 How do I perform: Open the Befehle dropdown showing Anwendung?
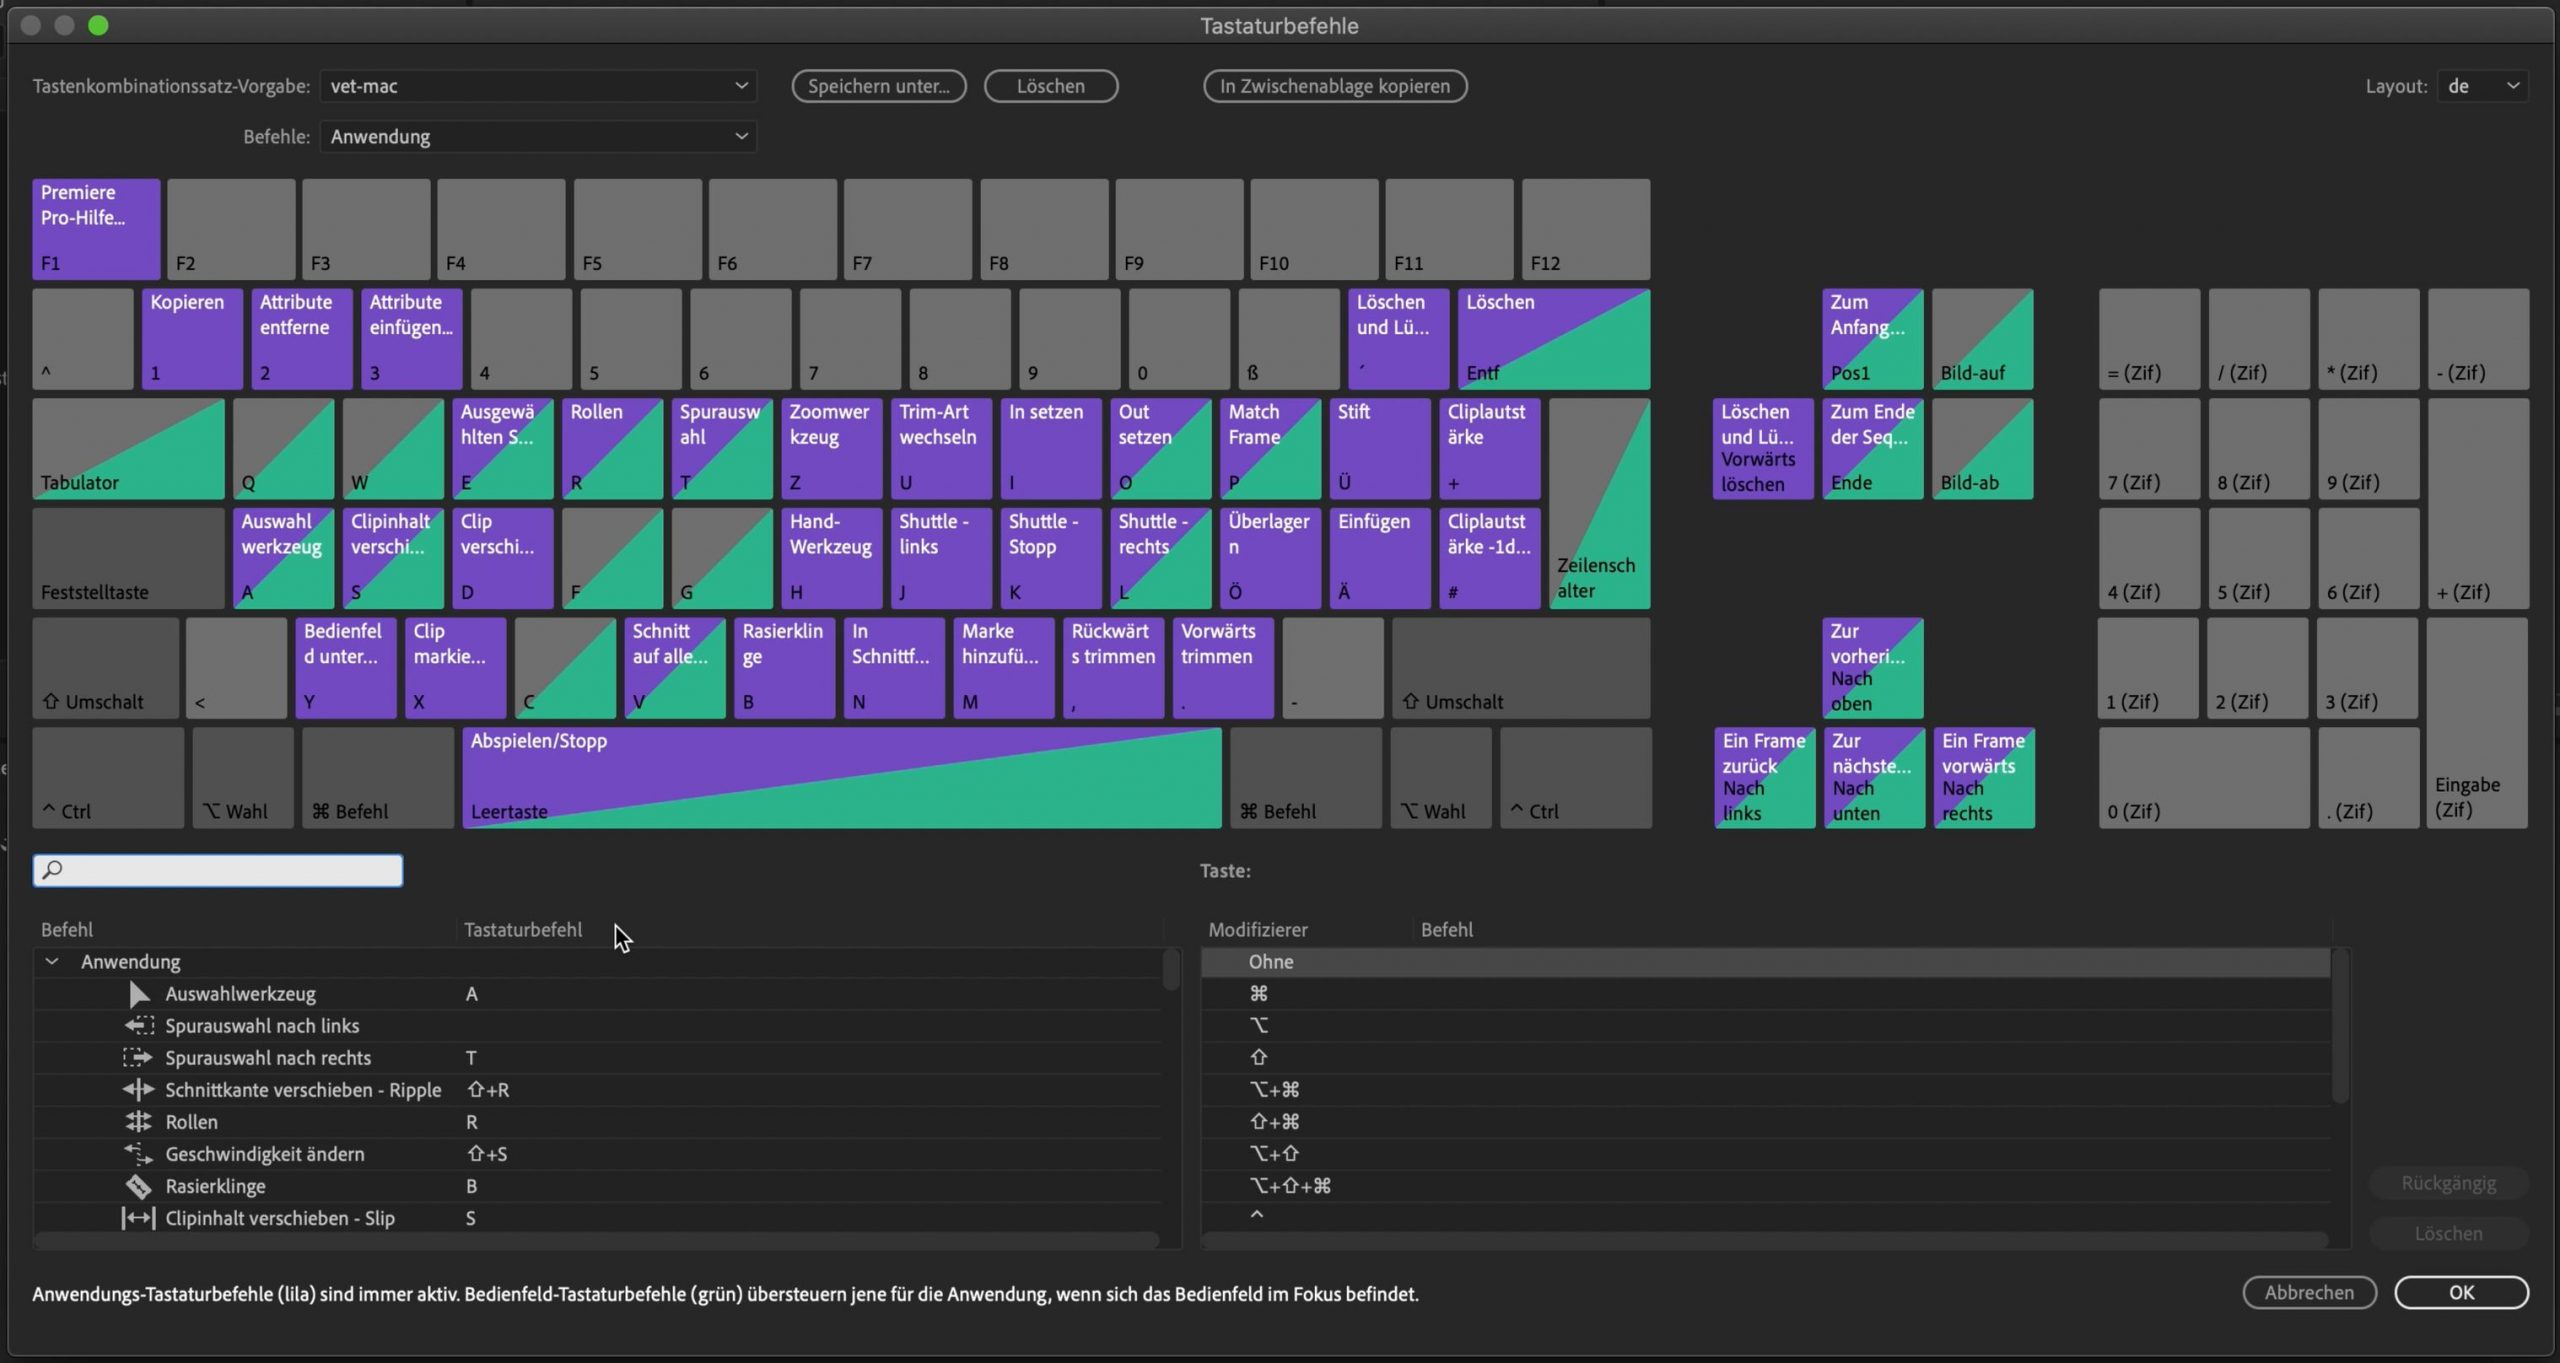pos(538,136)
